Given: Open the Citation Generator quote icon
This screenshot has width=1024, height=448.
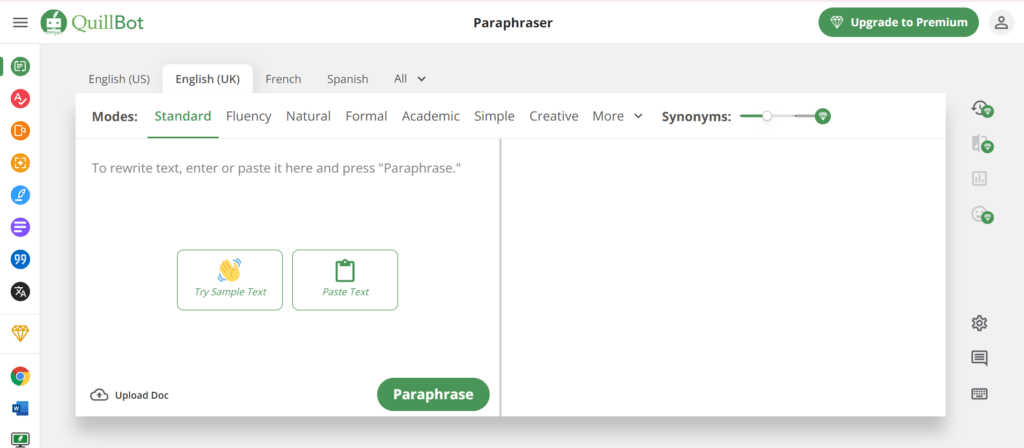Looking at the screenshot, I should pyautogui.click(x=20, y=259).
